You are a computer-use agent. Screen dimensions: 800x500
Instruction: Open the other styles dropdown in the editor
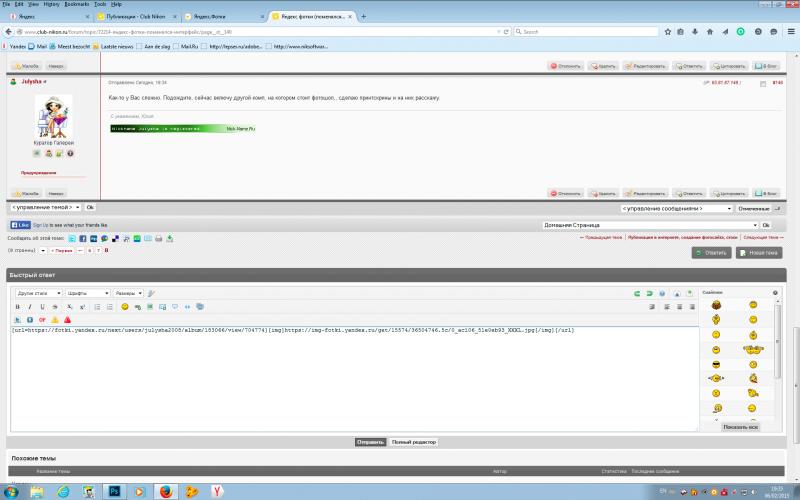tap(39, 293)
